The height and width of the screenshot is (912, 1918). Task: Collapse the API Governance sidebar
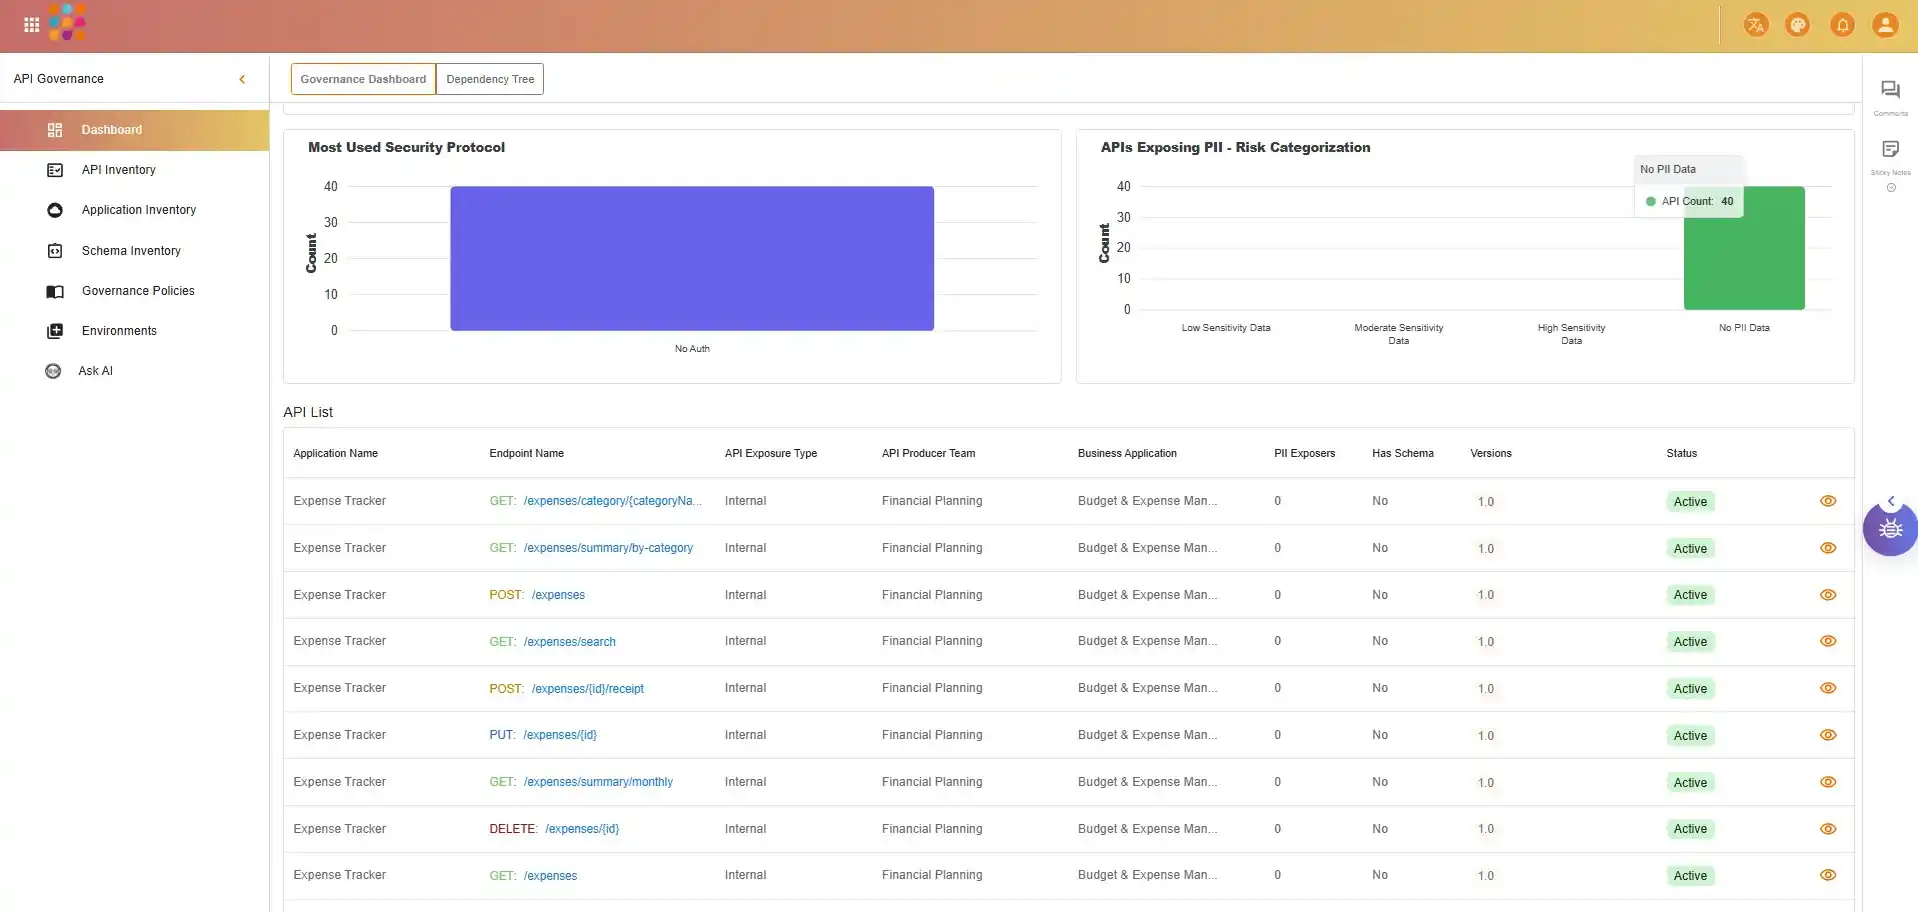coord(242,79)
